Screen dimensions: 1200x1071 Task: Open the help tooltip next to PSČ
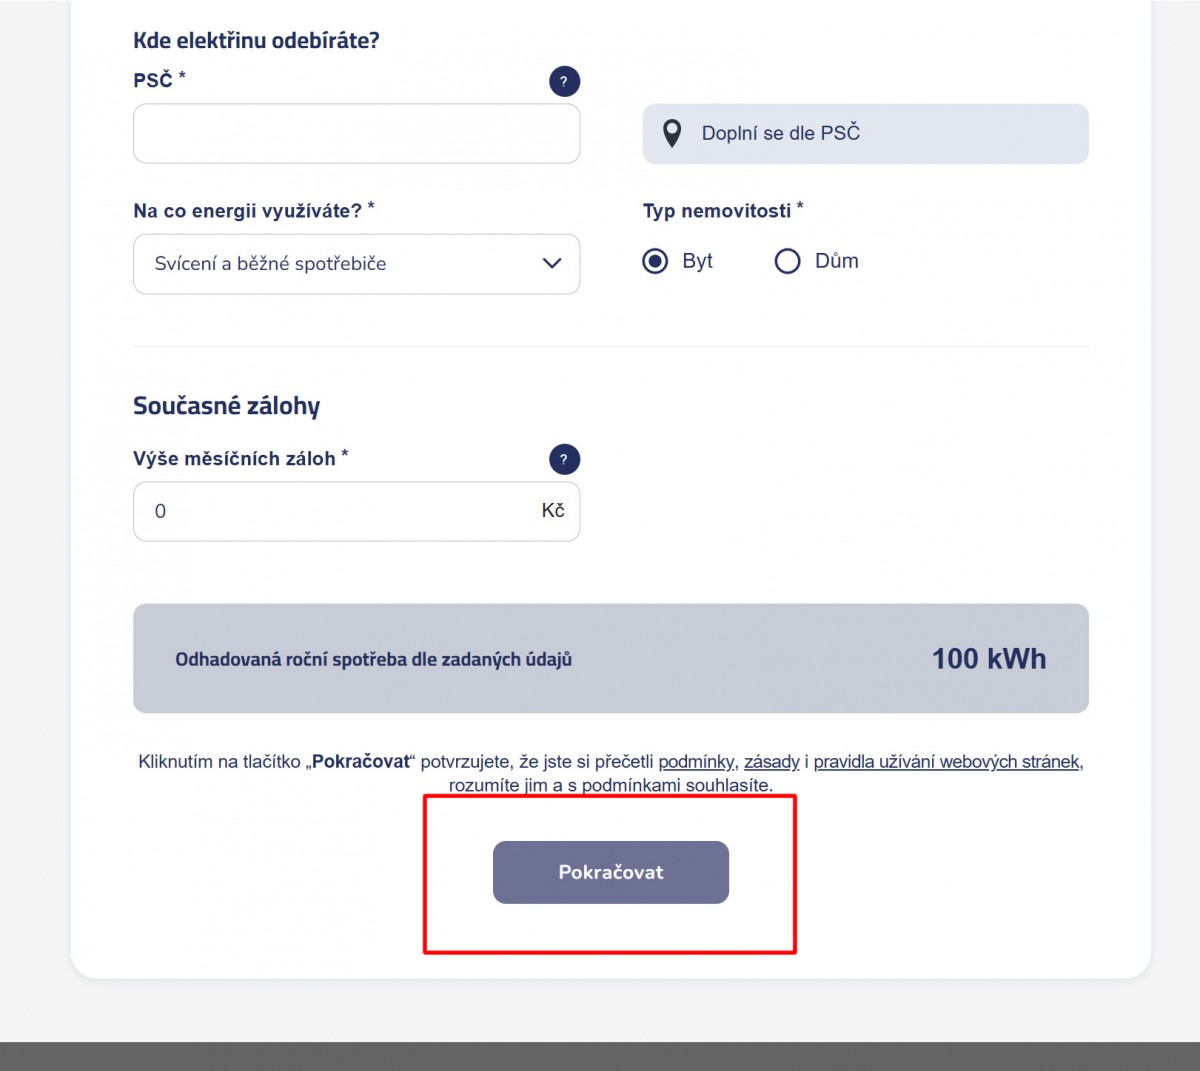564,81
